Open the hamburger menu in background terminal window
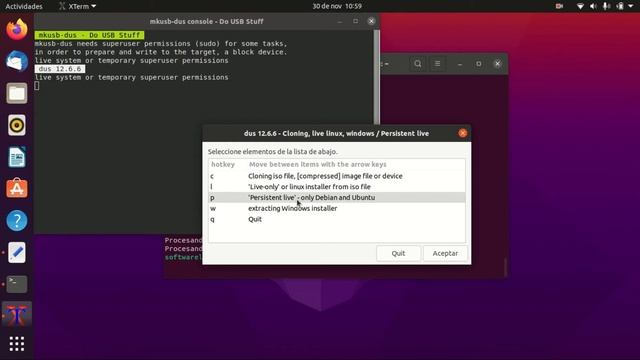Image resolution: width=640 pixels, height=360 pixels. point(437,64)
